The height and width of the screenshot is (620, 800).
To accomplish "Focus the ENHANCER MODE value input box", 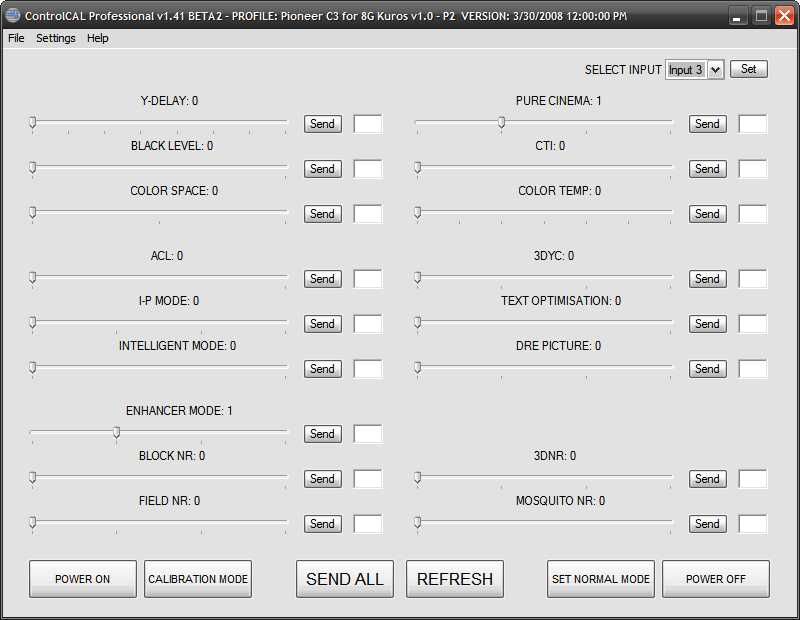I will pyautogui.click(x=368, y=434).
